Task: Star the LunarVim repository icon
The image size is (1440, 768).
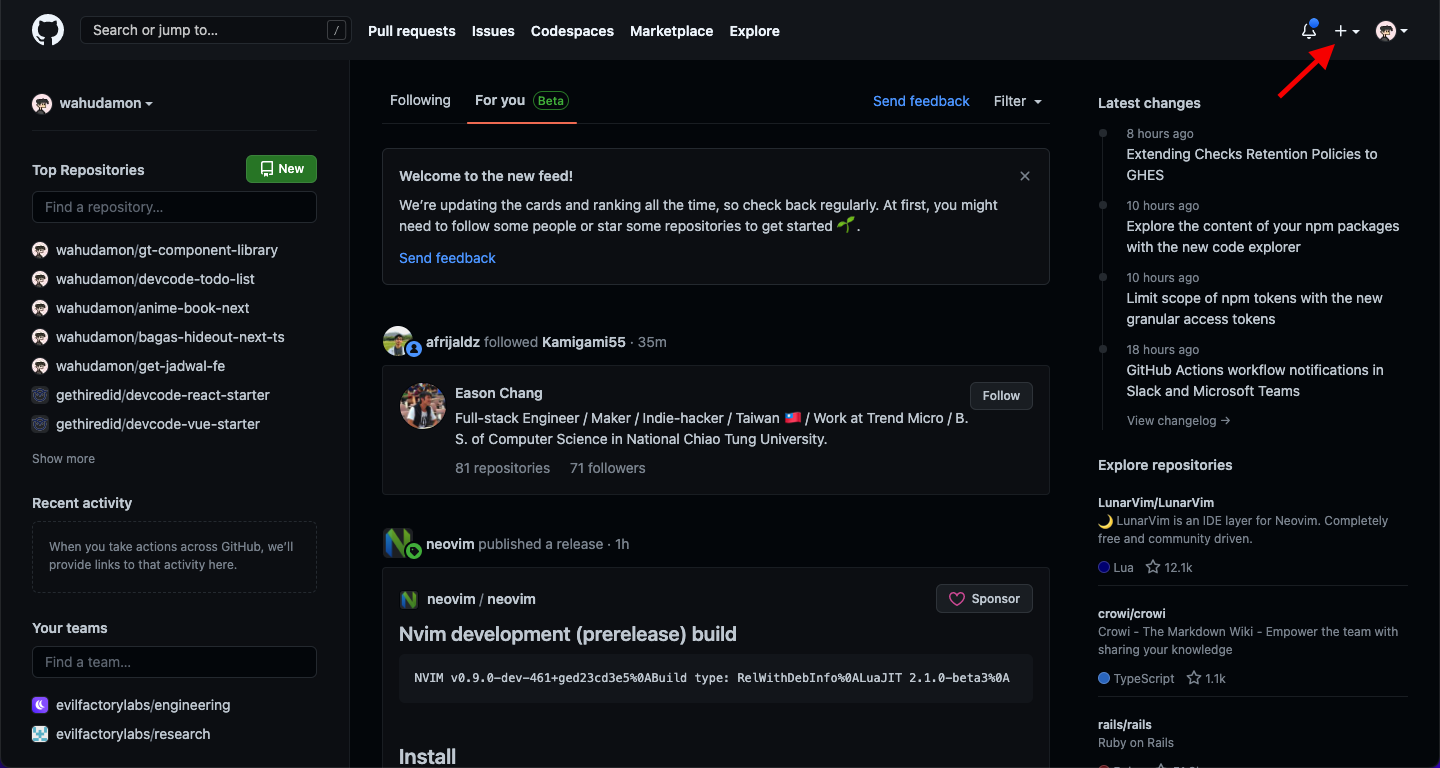Action: pyautogui.click(x=1153, y=567)
